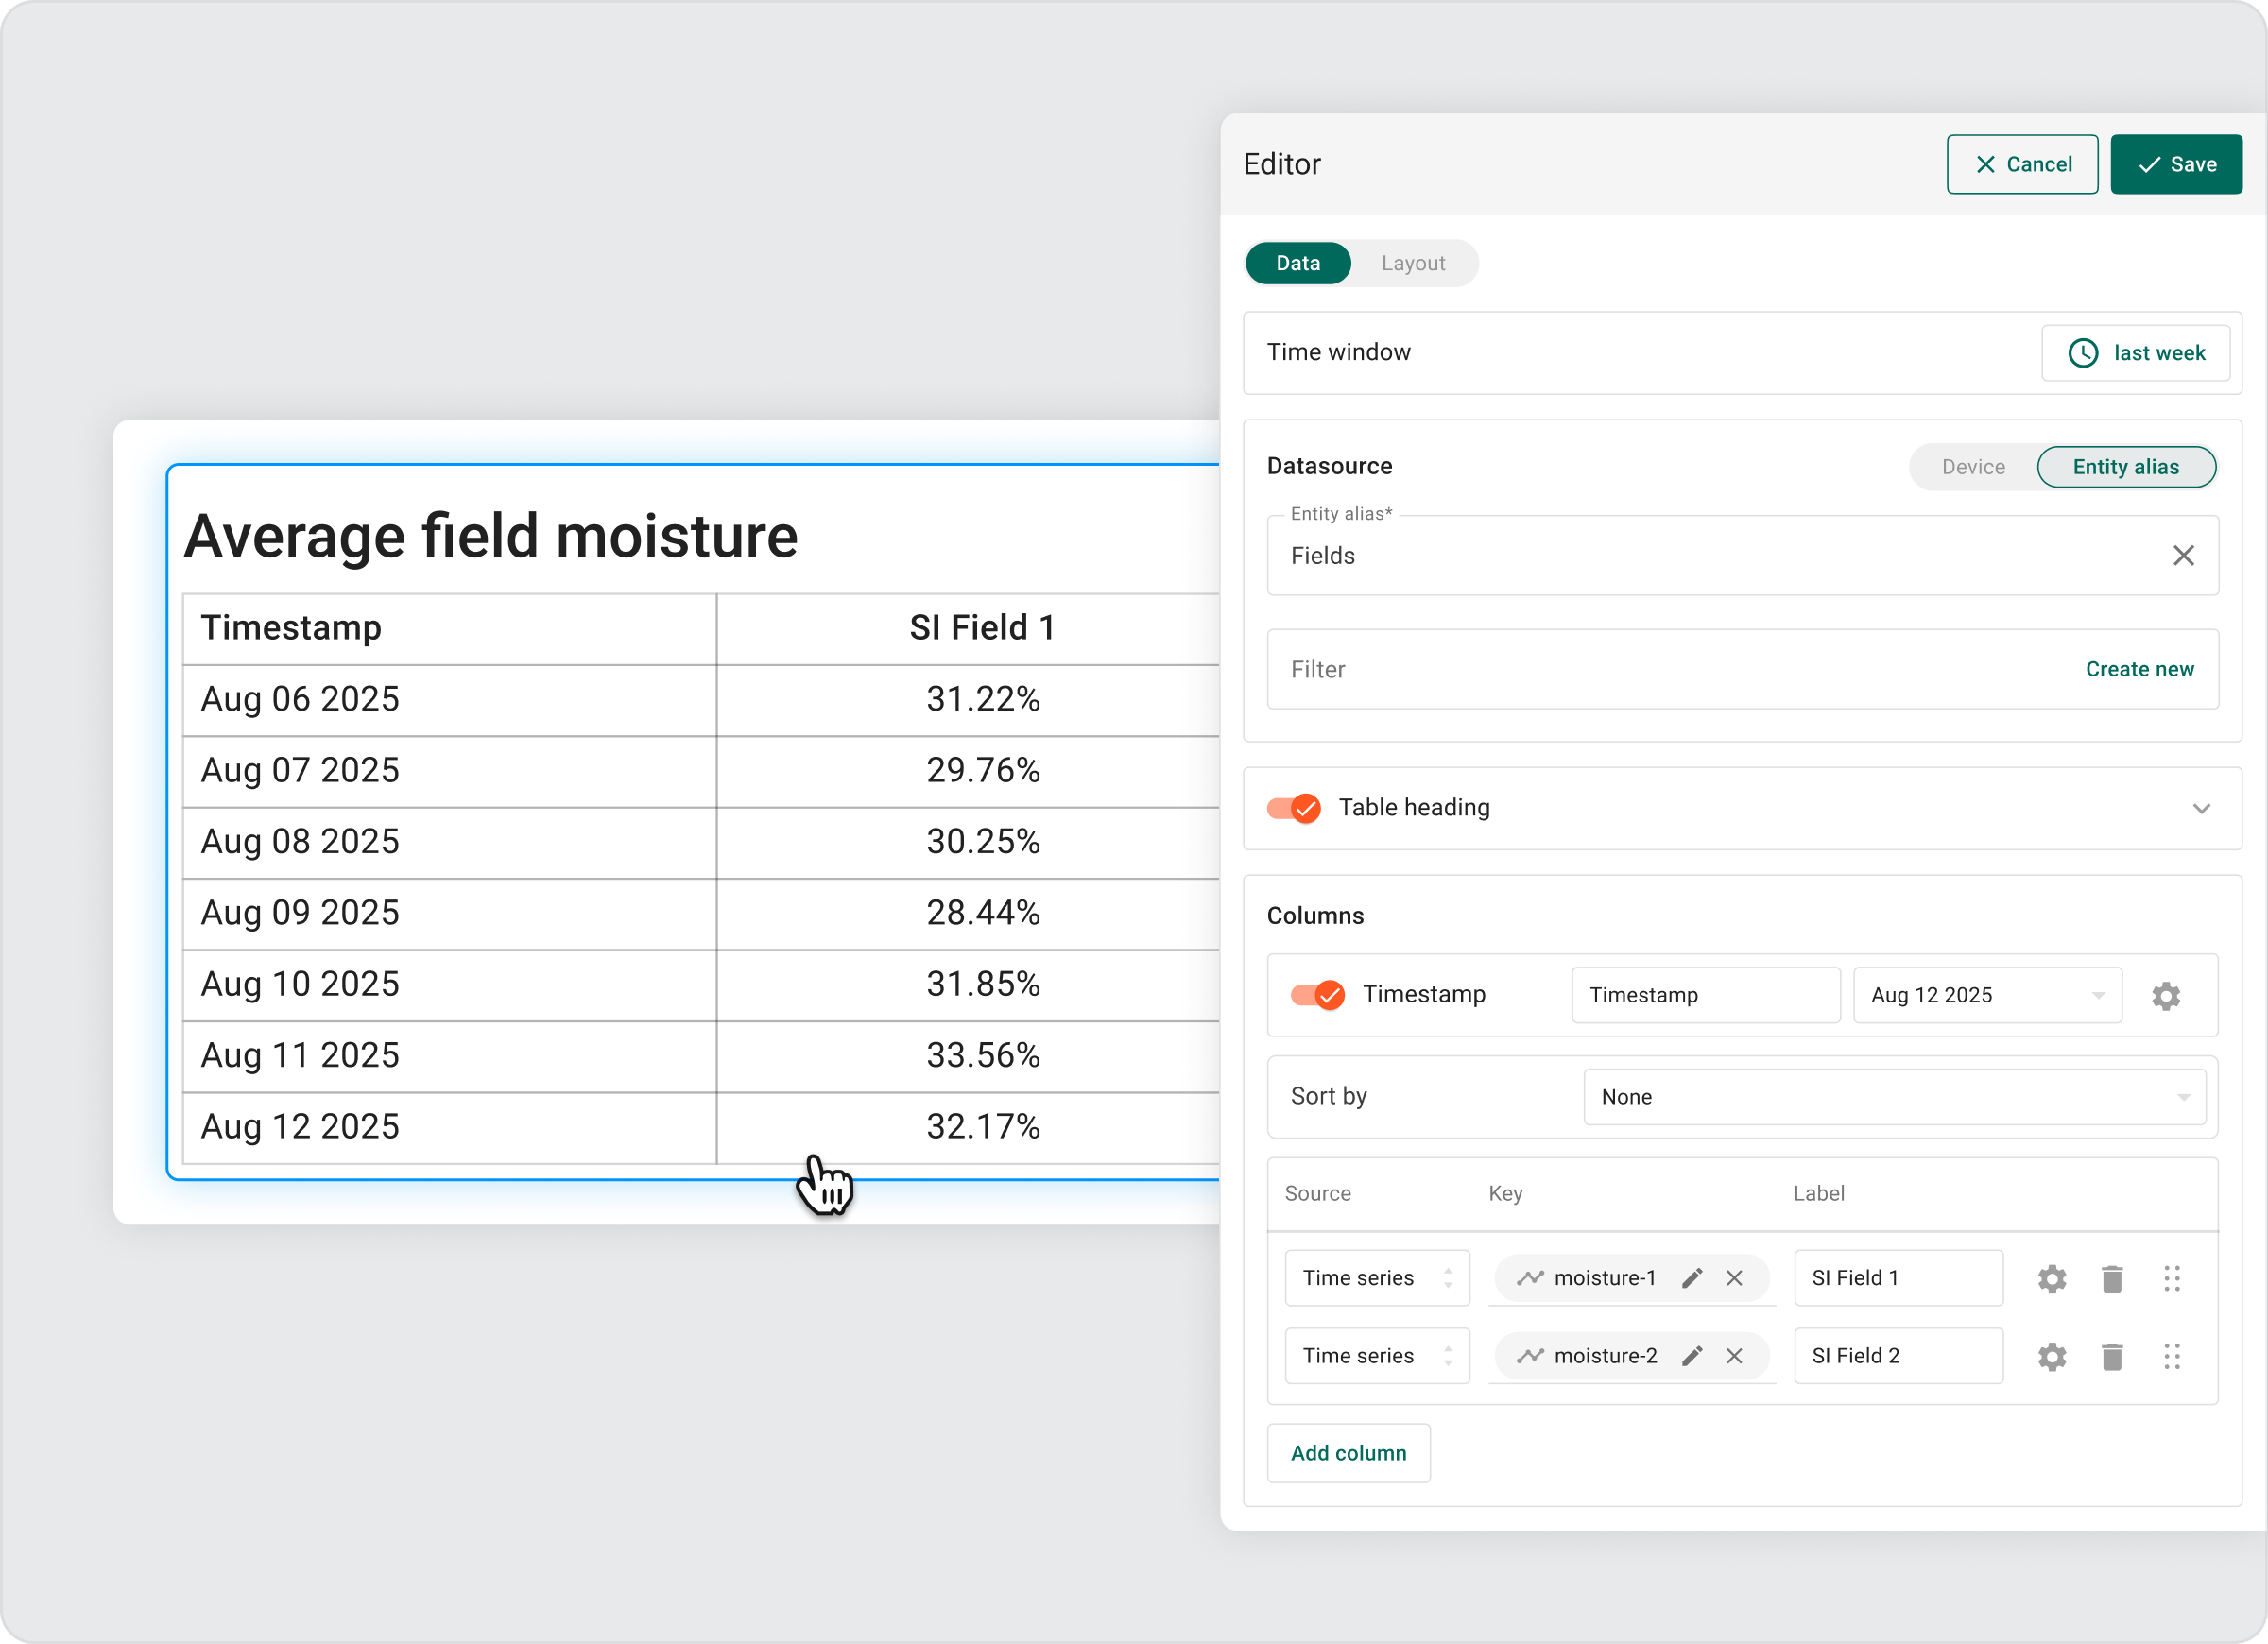Switch to the Layout tab
Image resolution: width=2268 pixels, height=1644 pixels.
1412,263
